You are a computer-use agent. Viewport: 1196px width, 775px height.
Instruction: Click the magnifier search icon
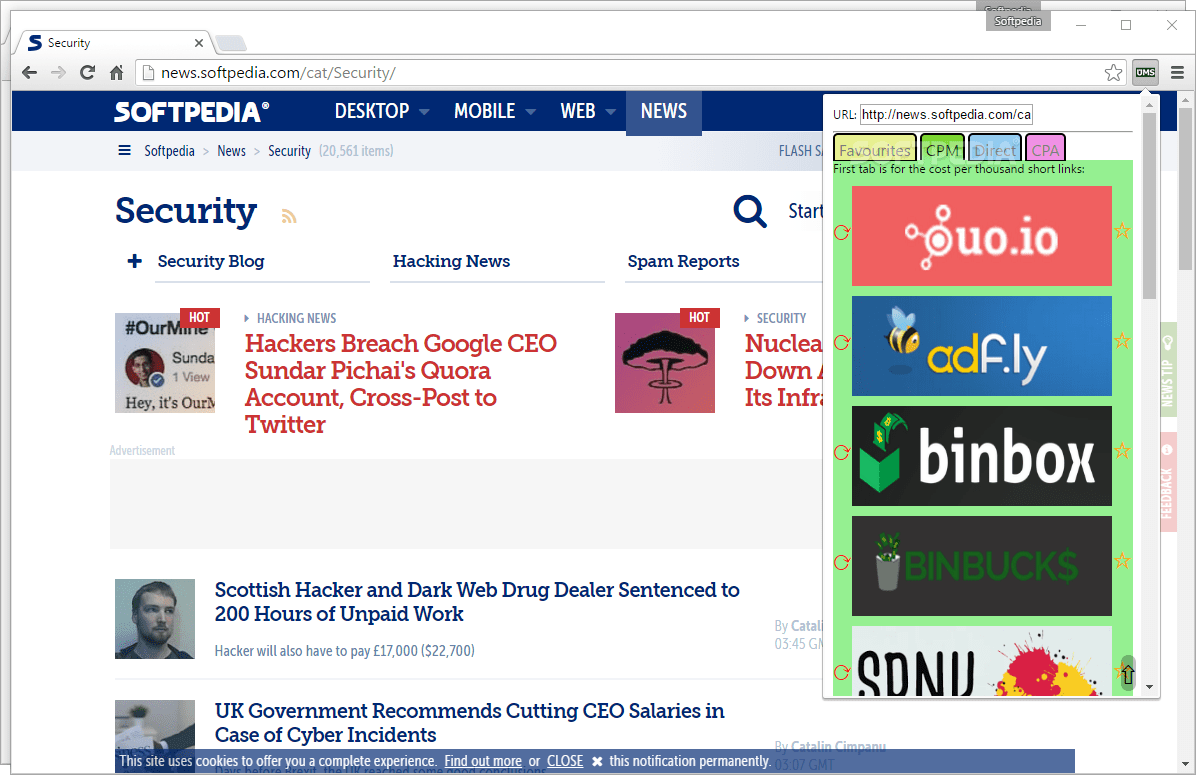tap(750, 211)
